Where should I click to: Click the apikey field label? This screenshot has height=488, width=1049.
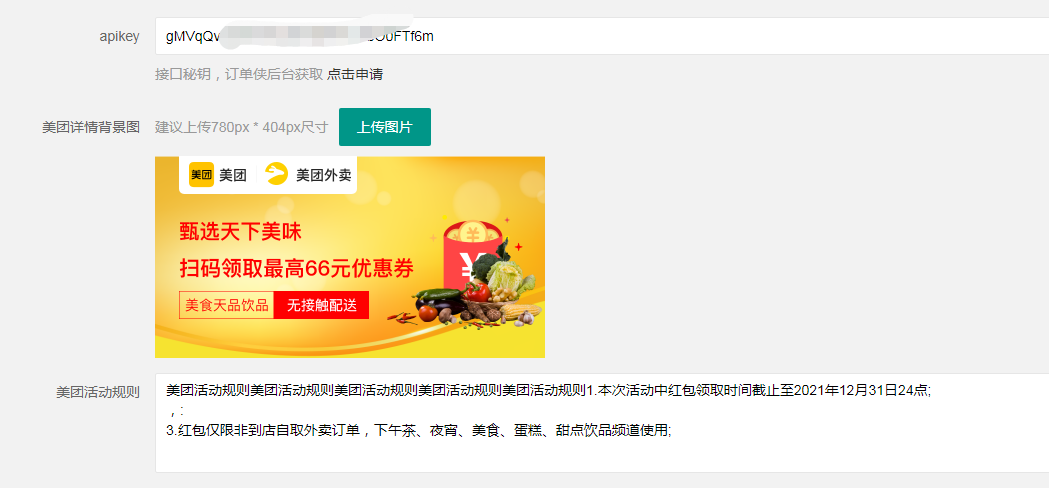pyautogui.click(x=119, y=37)
